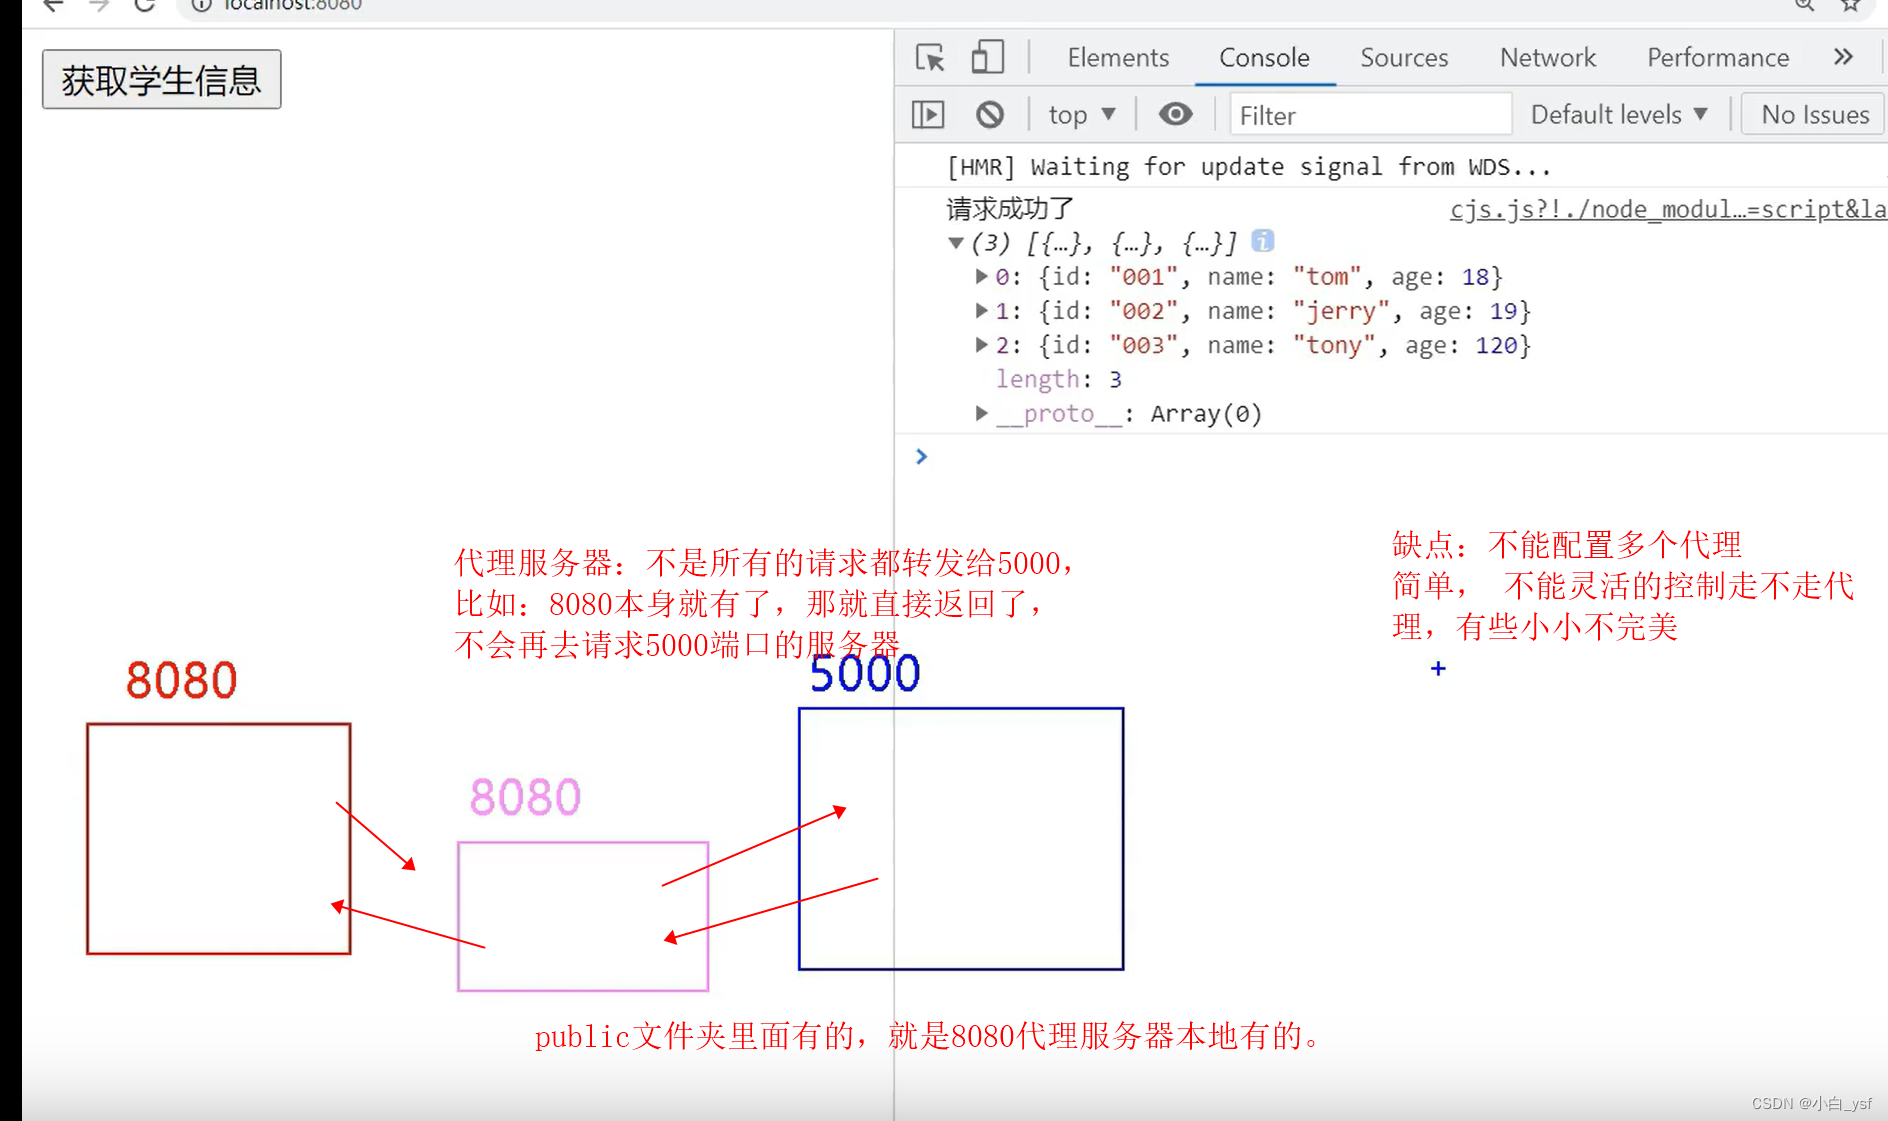Expand array item 0 with tom
The image size is (1888, 1121).
pyautogui.click(x=981, y=276)
